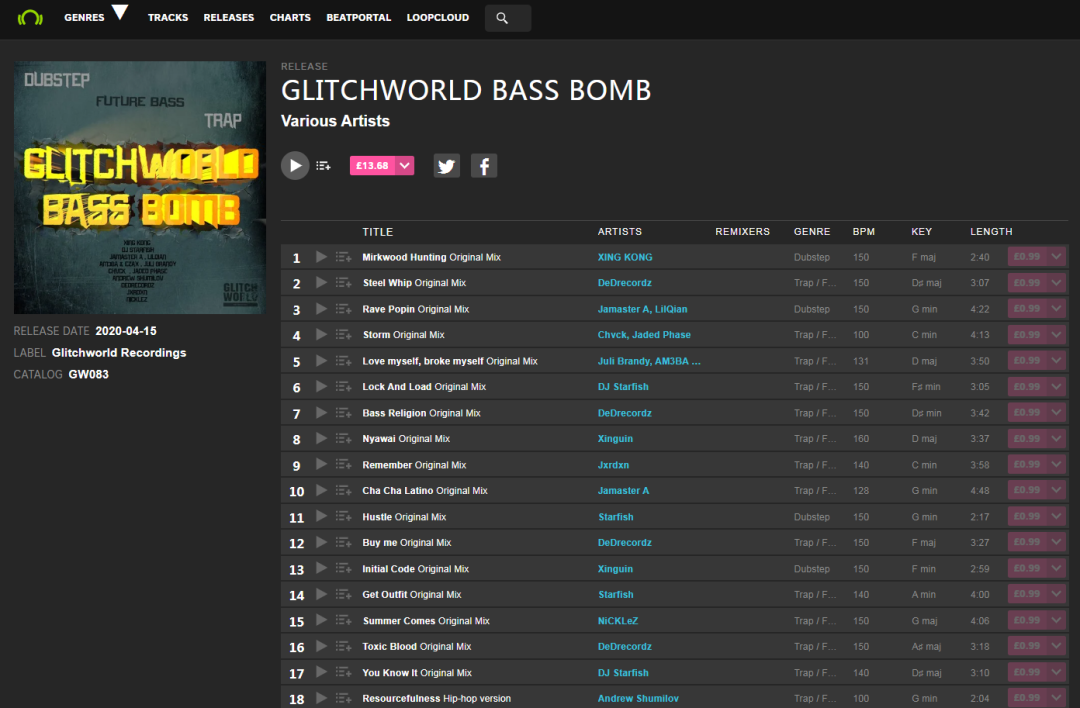1080x708 pixels.
Task: Play the entire Glitchworld Bass Bomb release
Action: [x=295, y=166]
